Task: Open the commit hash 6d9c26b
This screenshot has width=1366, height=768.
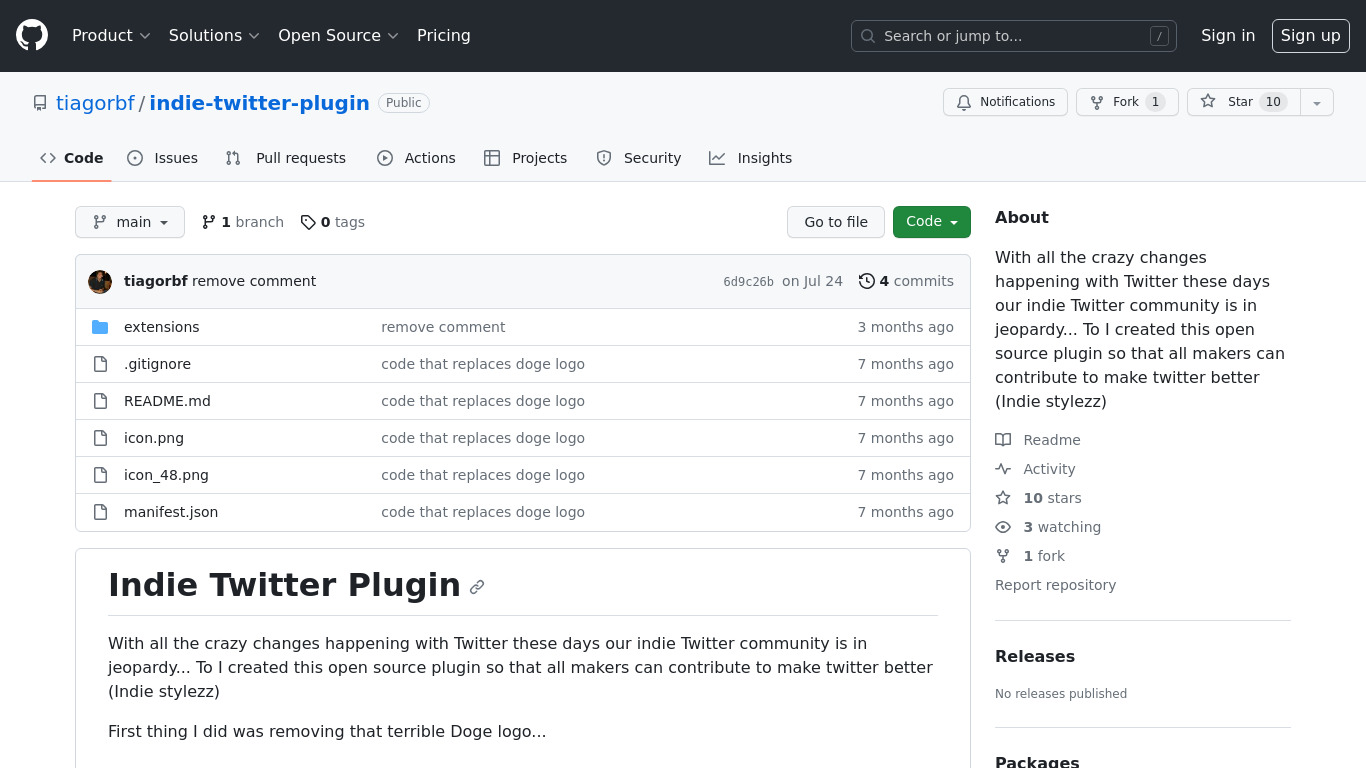Action: click(748, 282)
